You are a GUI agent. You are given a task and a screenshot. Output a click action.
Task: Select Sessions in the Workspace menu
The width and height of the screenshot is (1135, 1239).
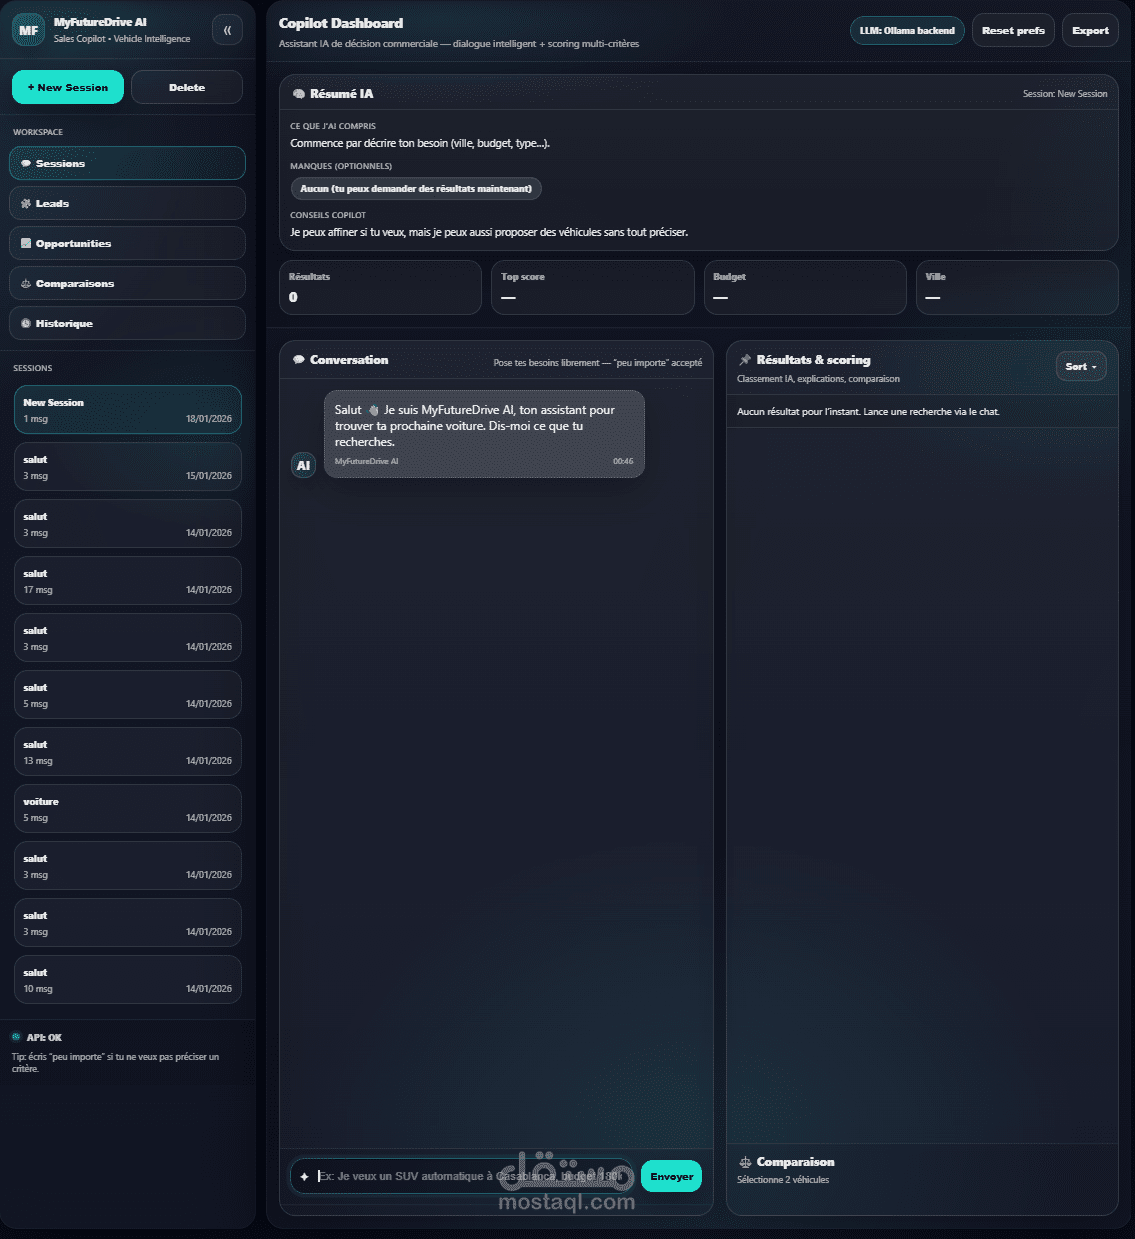[127, 163]
